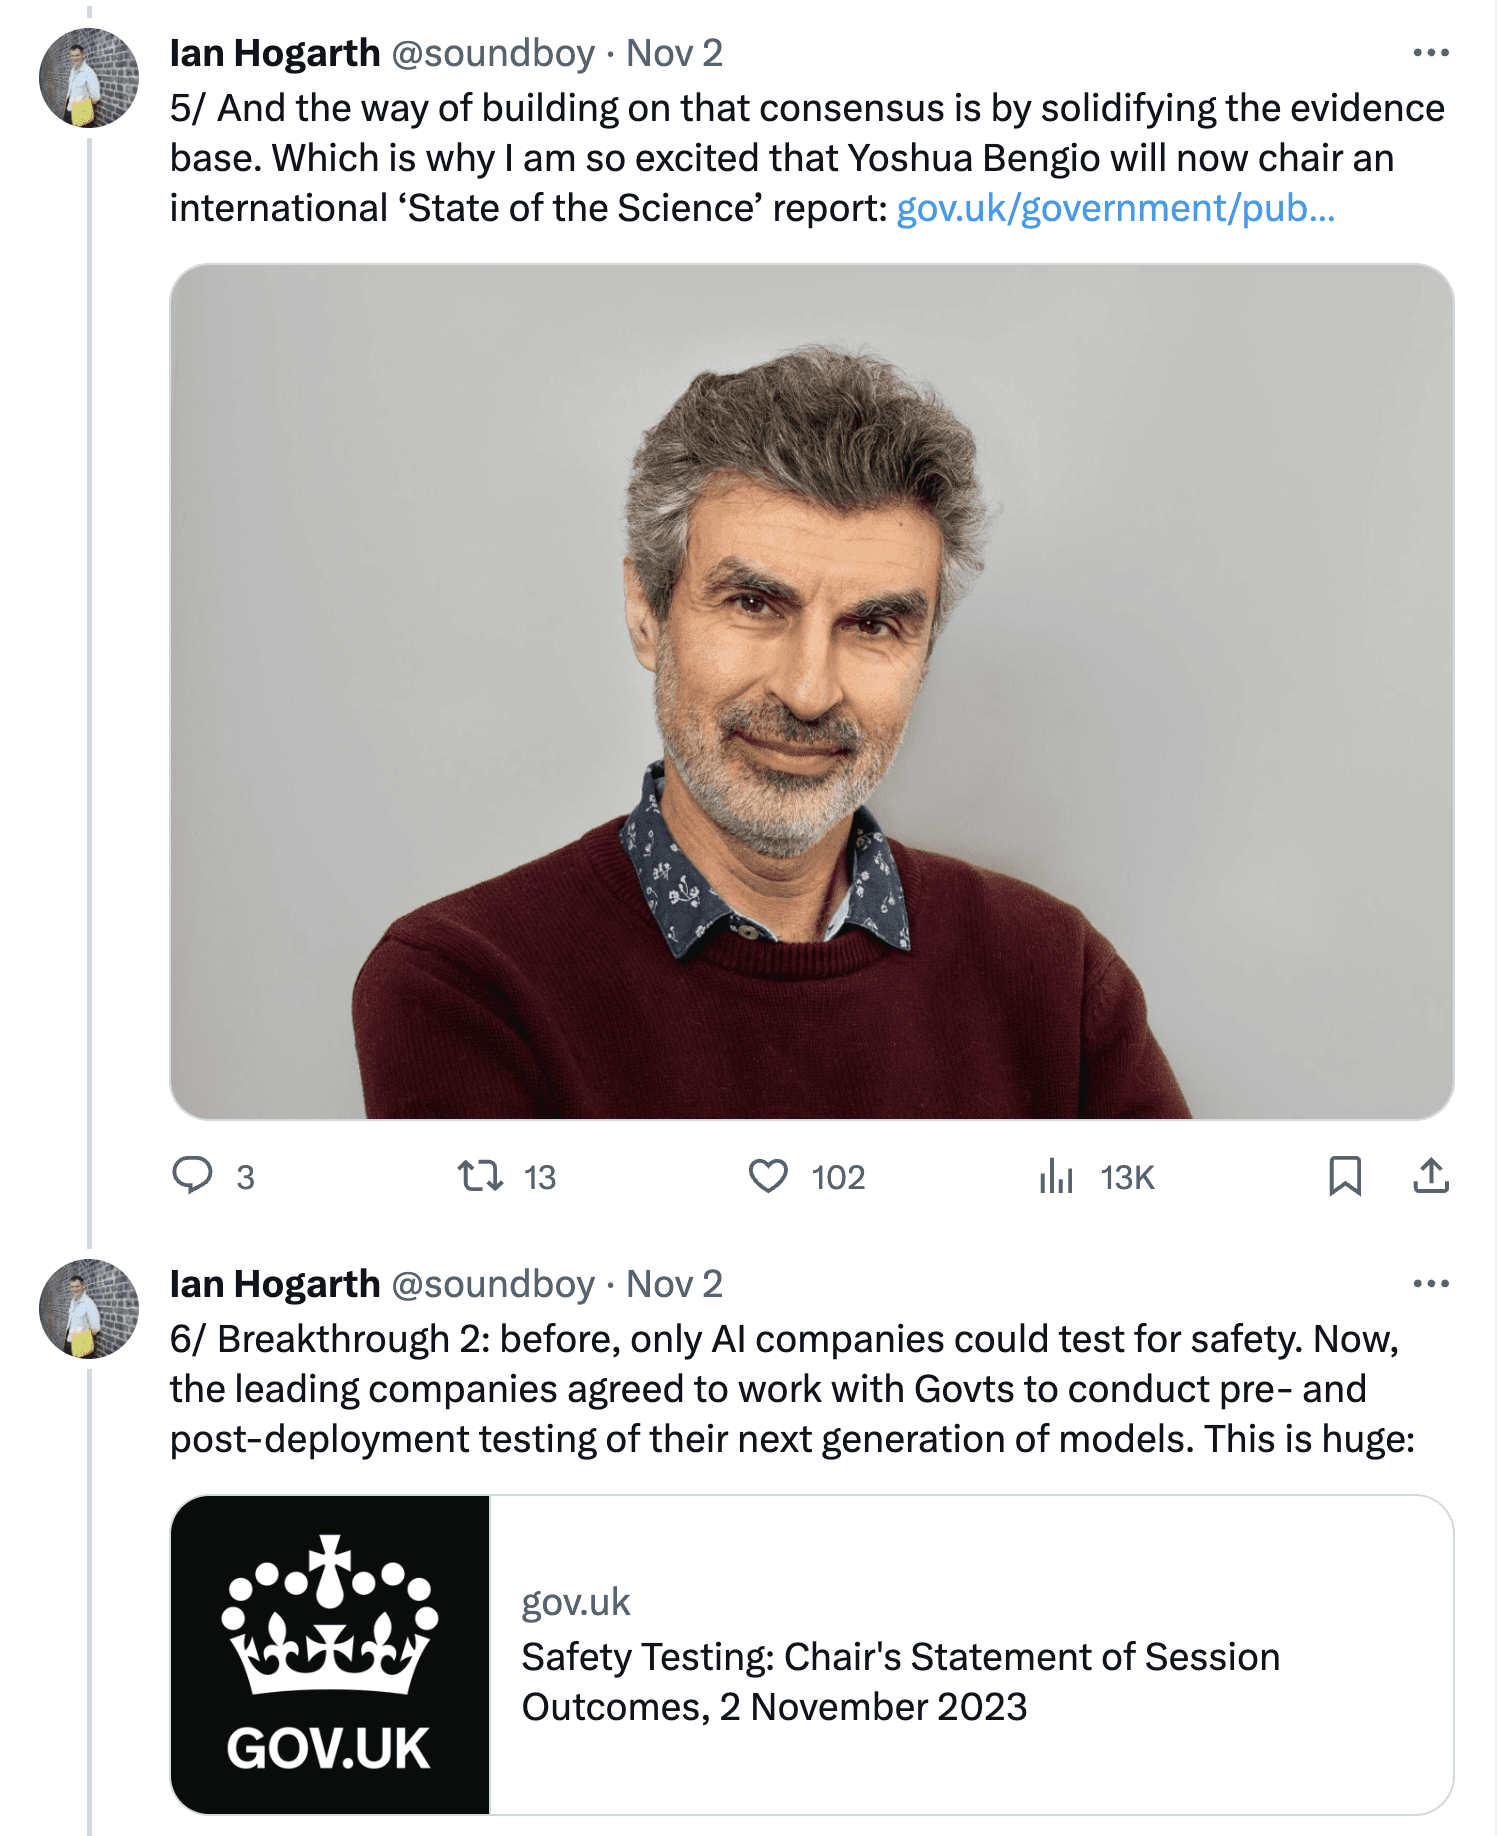The height and width of the screenshot is (1836, 1512).
Task: Reply to the 5/ tweet
Action: pos(192,1176)
